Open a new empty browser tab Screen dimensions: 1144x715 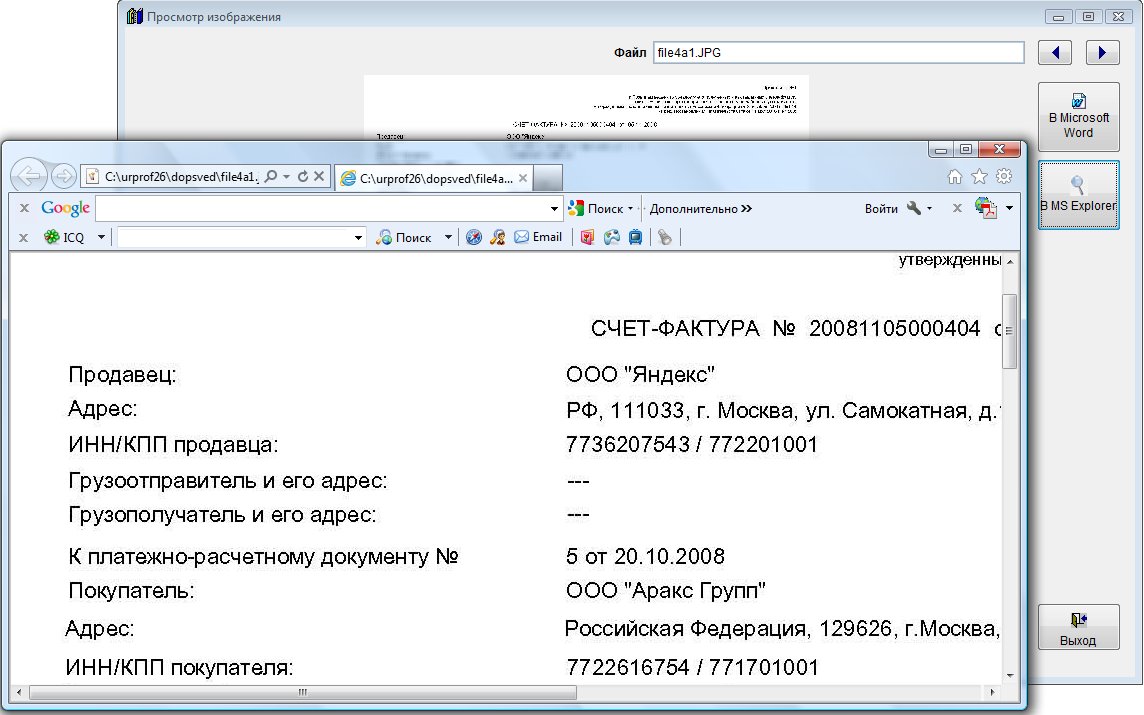coord(548,178)
